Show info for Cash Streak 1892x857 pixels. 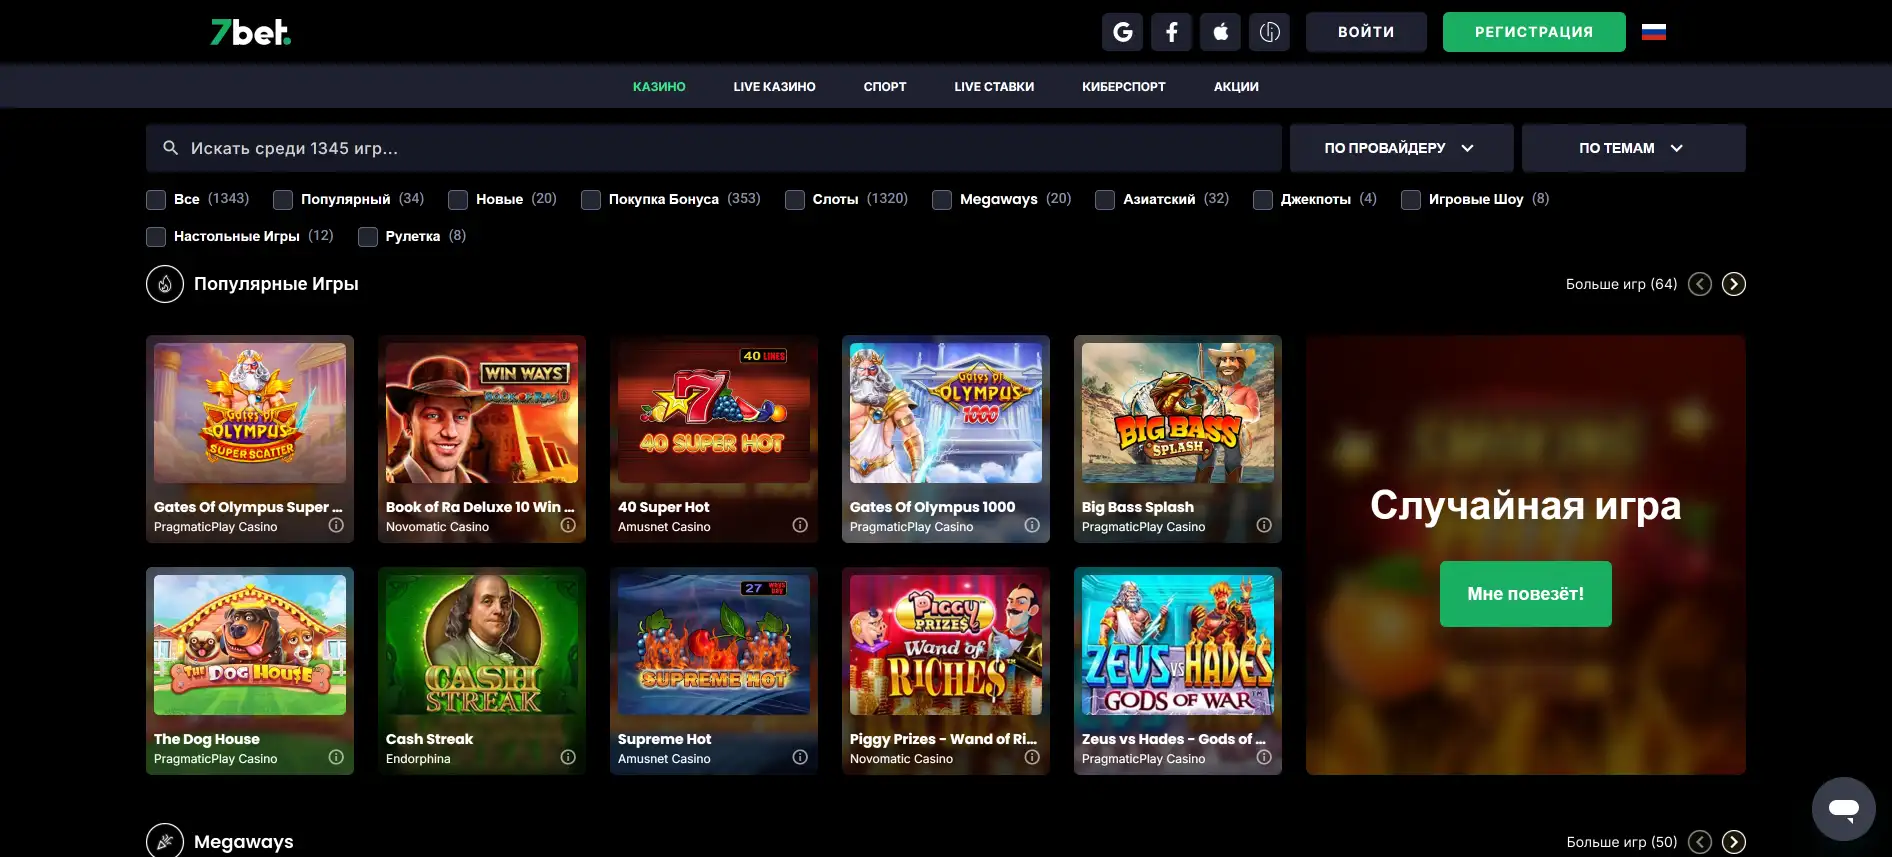tap(568, 757)
